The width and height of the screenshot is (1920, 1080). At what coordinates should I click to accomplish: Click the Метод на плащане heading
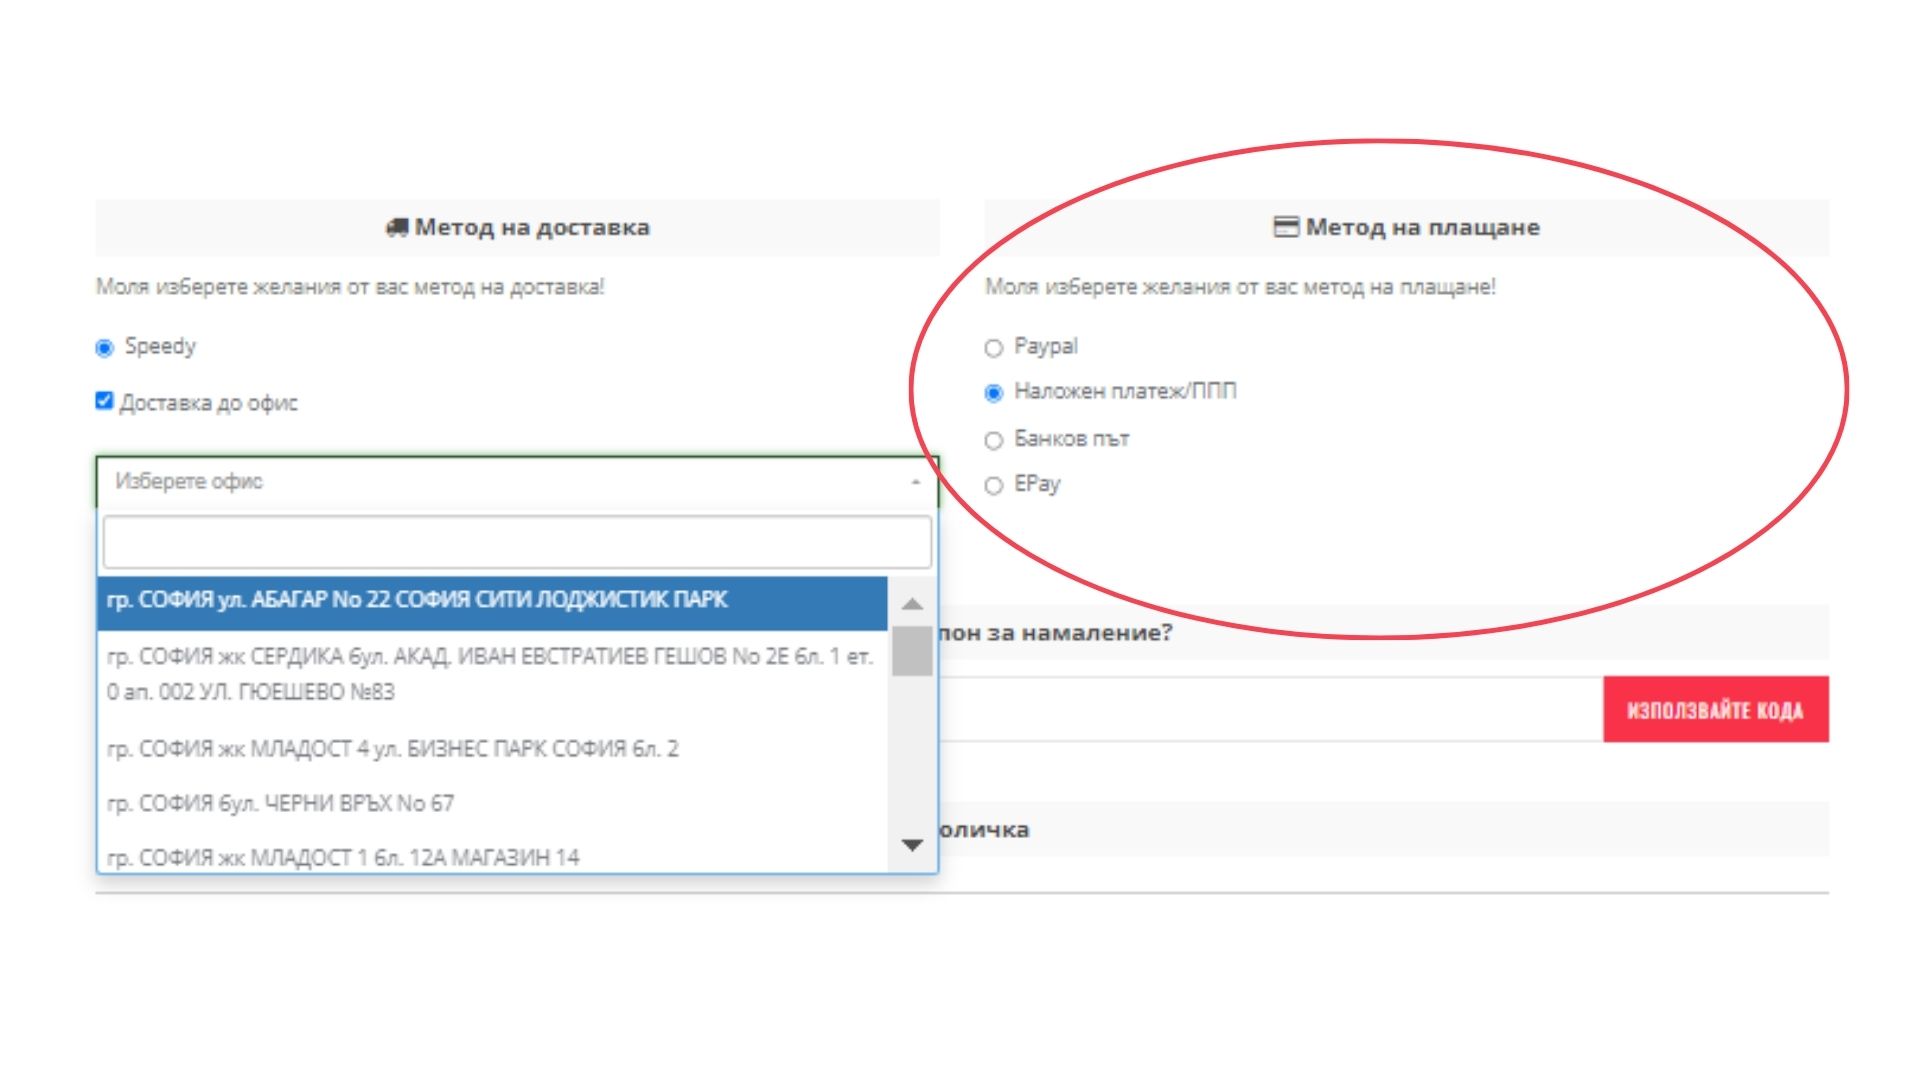click(1423, 228)
